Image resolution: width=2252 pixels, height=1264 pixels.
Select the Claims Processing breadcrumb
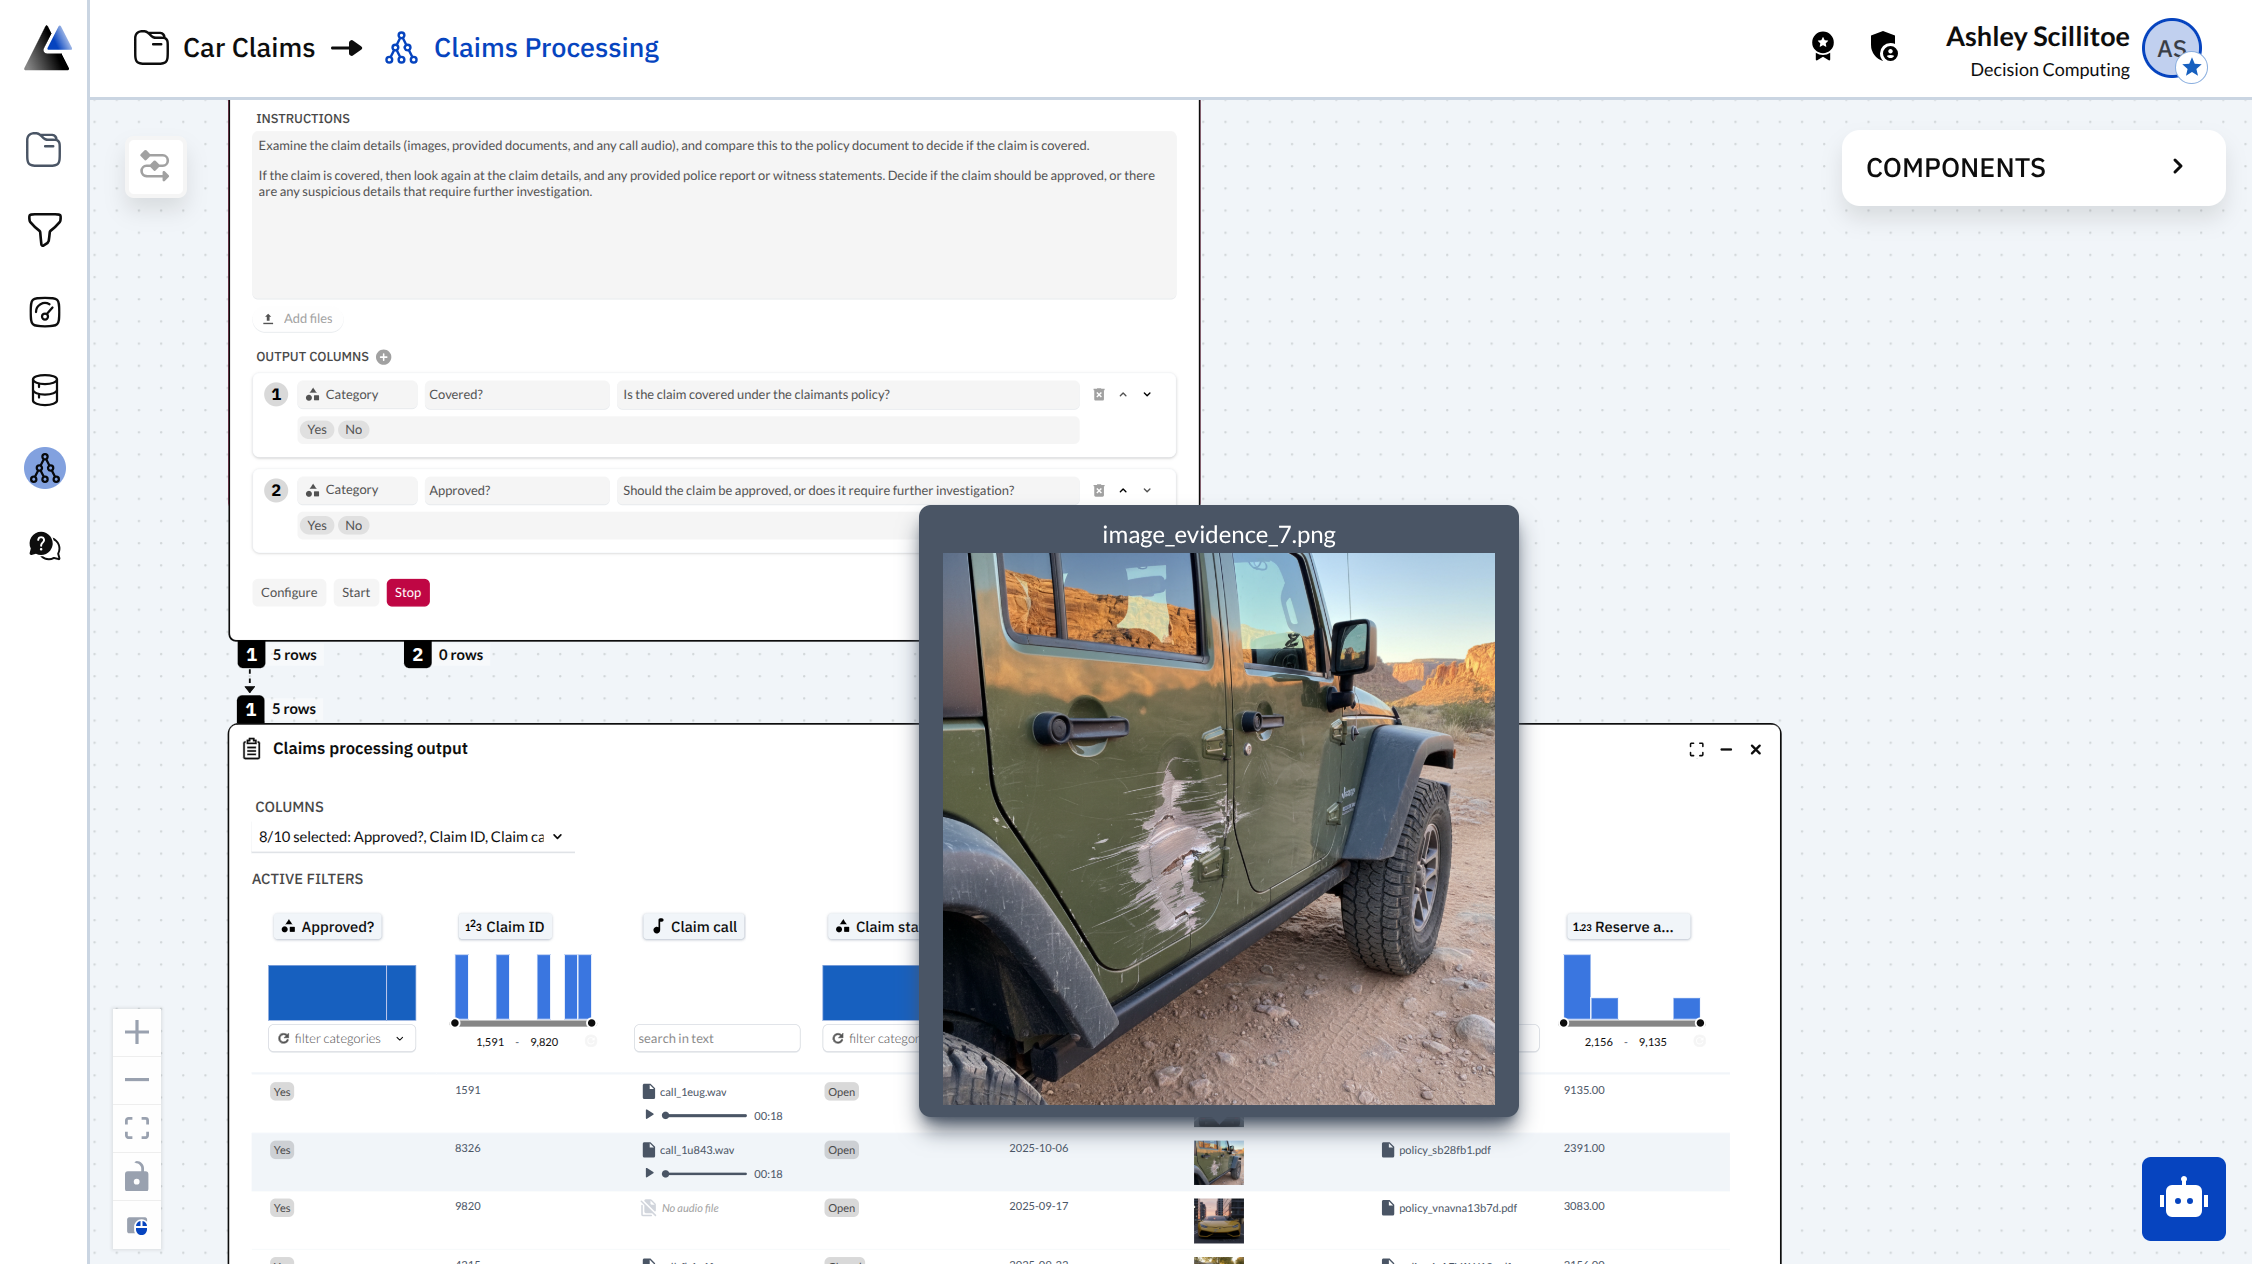(x=546, y=48)
